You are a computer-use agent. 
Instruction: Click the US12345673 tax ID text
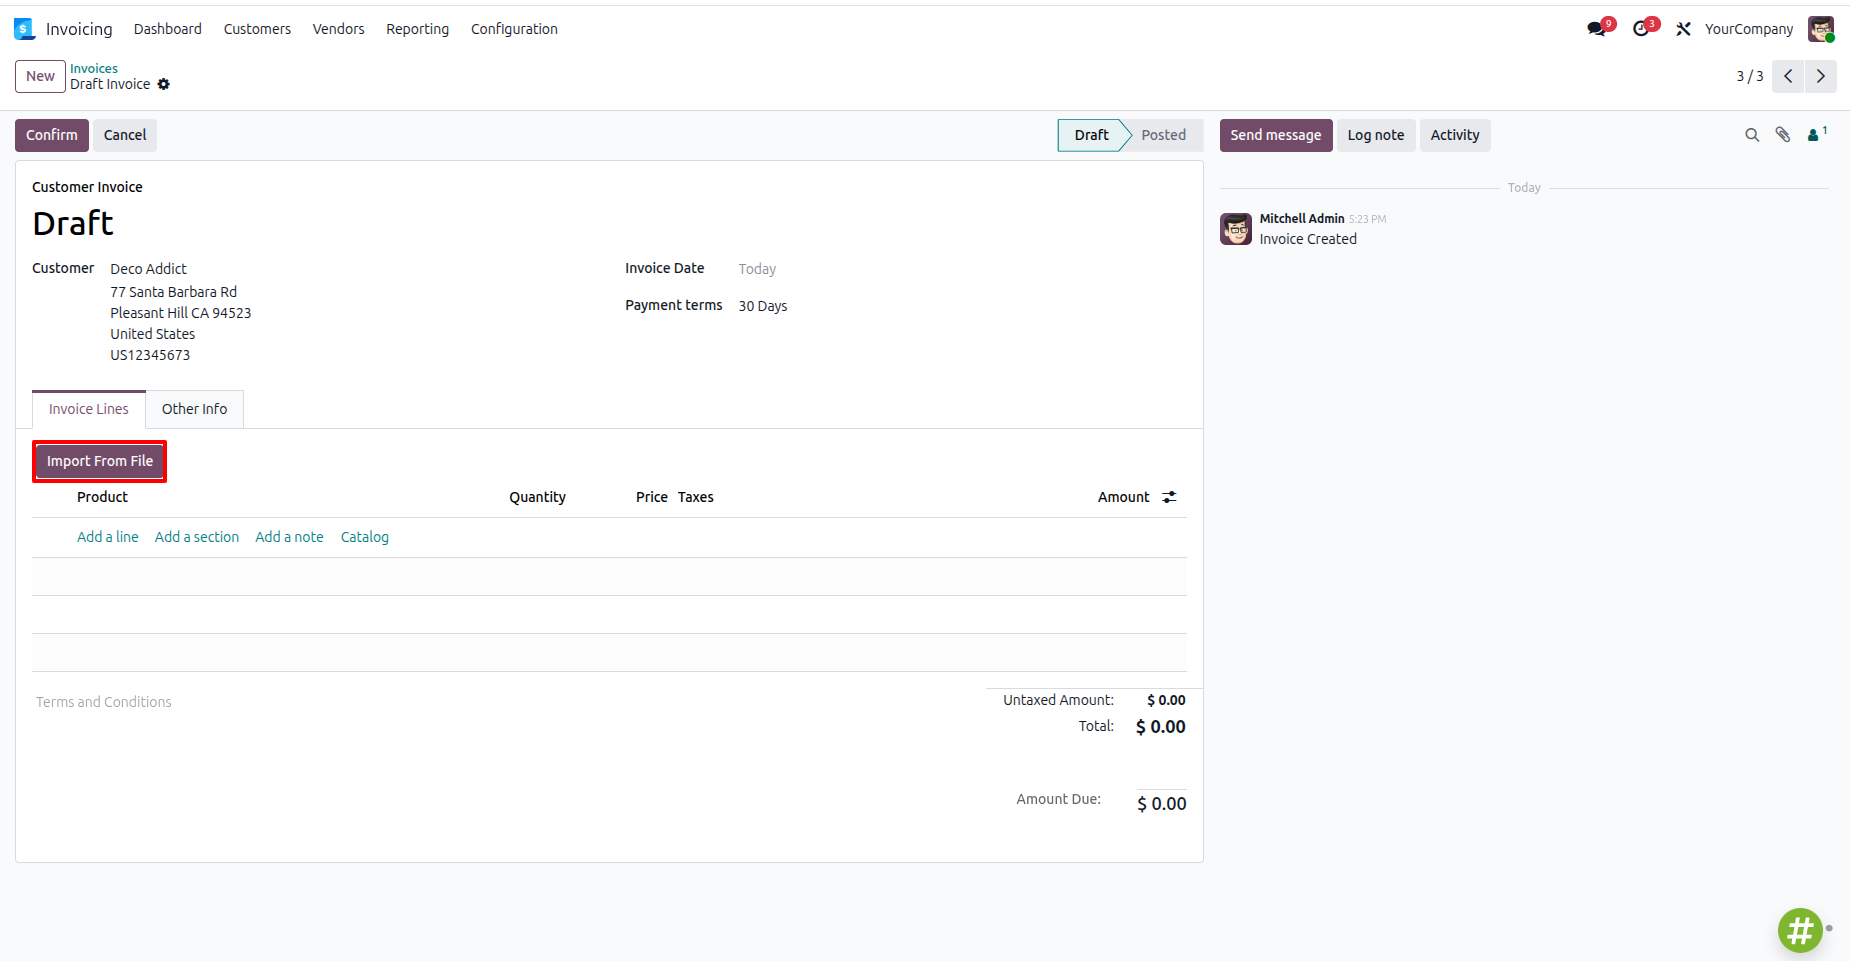[x=150, y=355]
